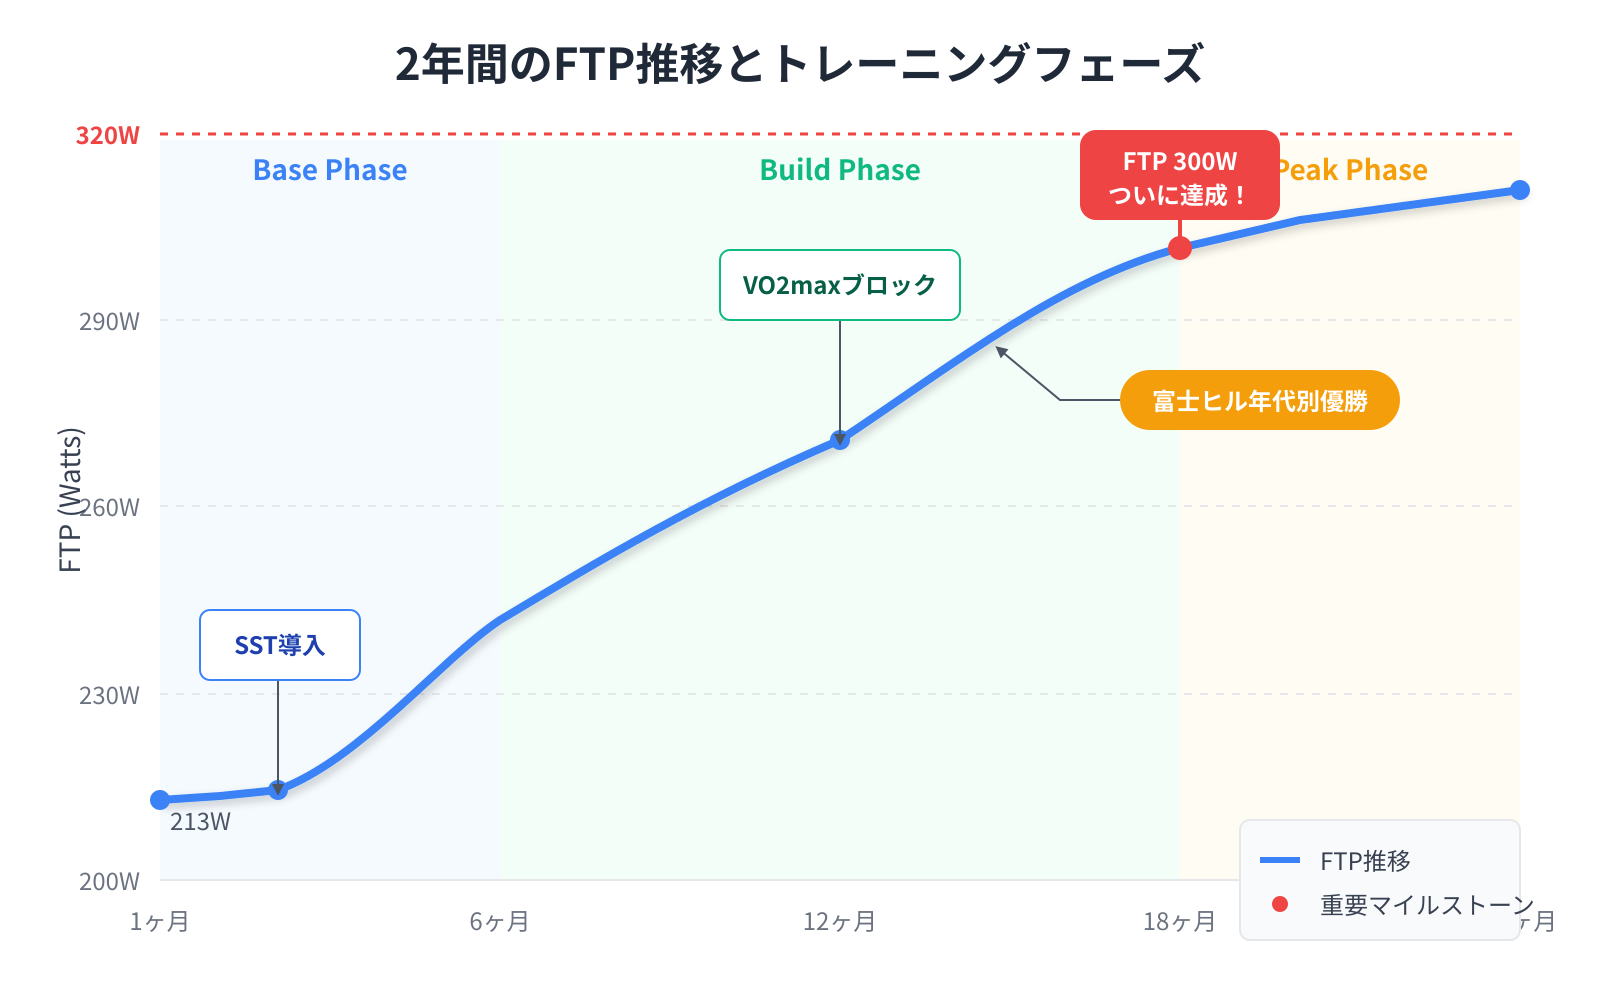Click the chart title text
1600x1000 pixels.
coord(798,65)
